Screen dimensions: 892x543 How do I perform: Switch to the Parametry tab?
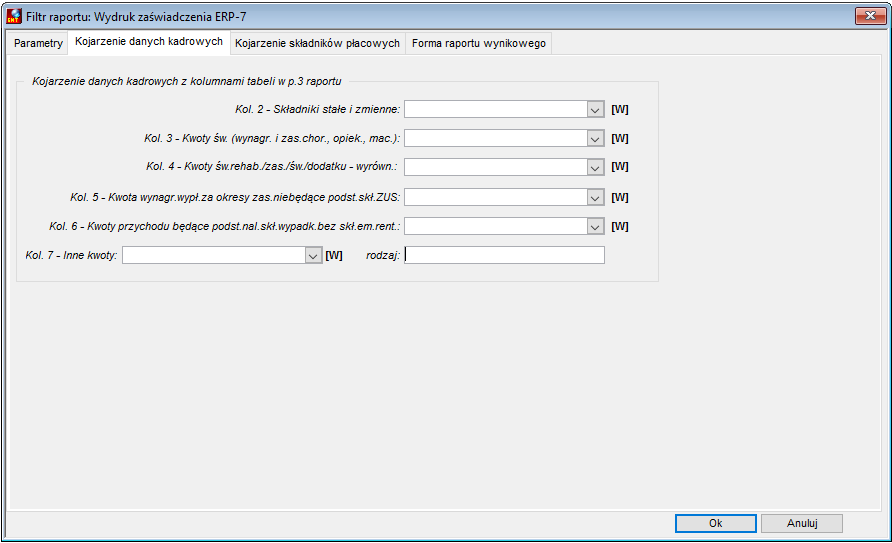38,43
